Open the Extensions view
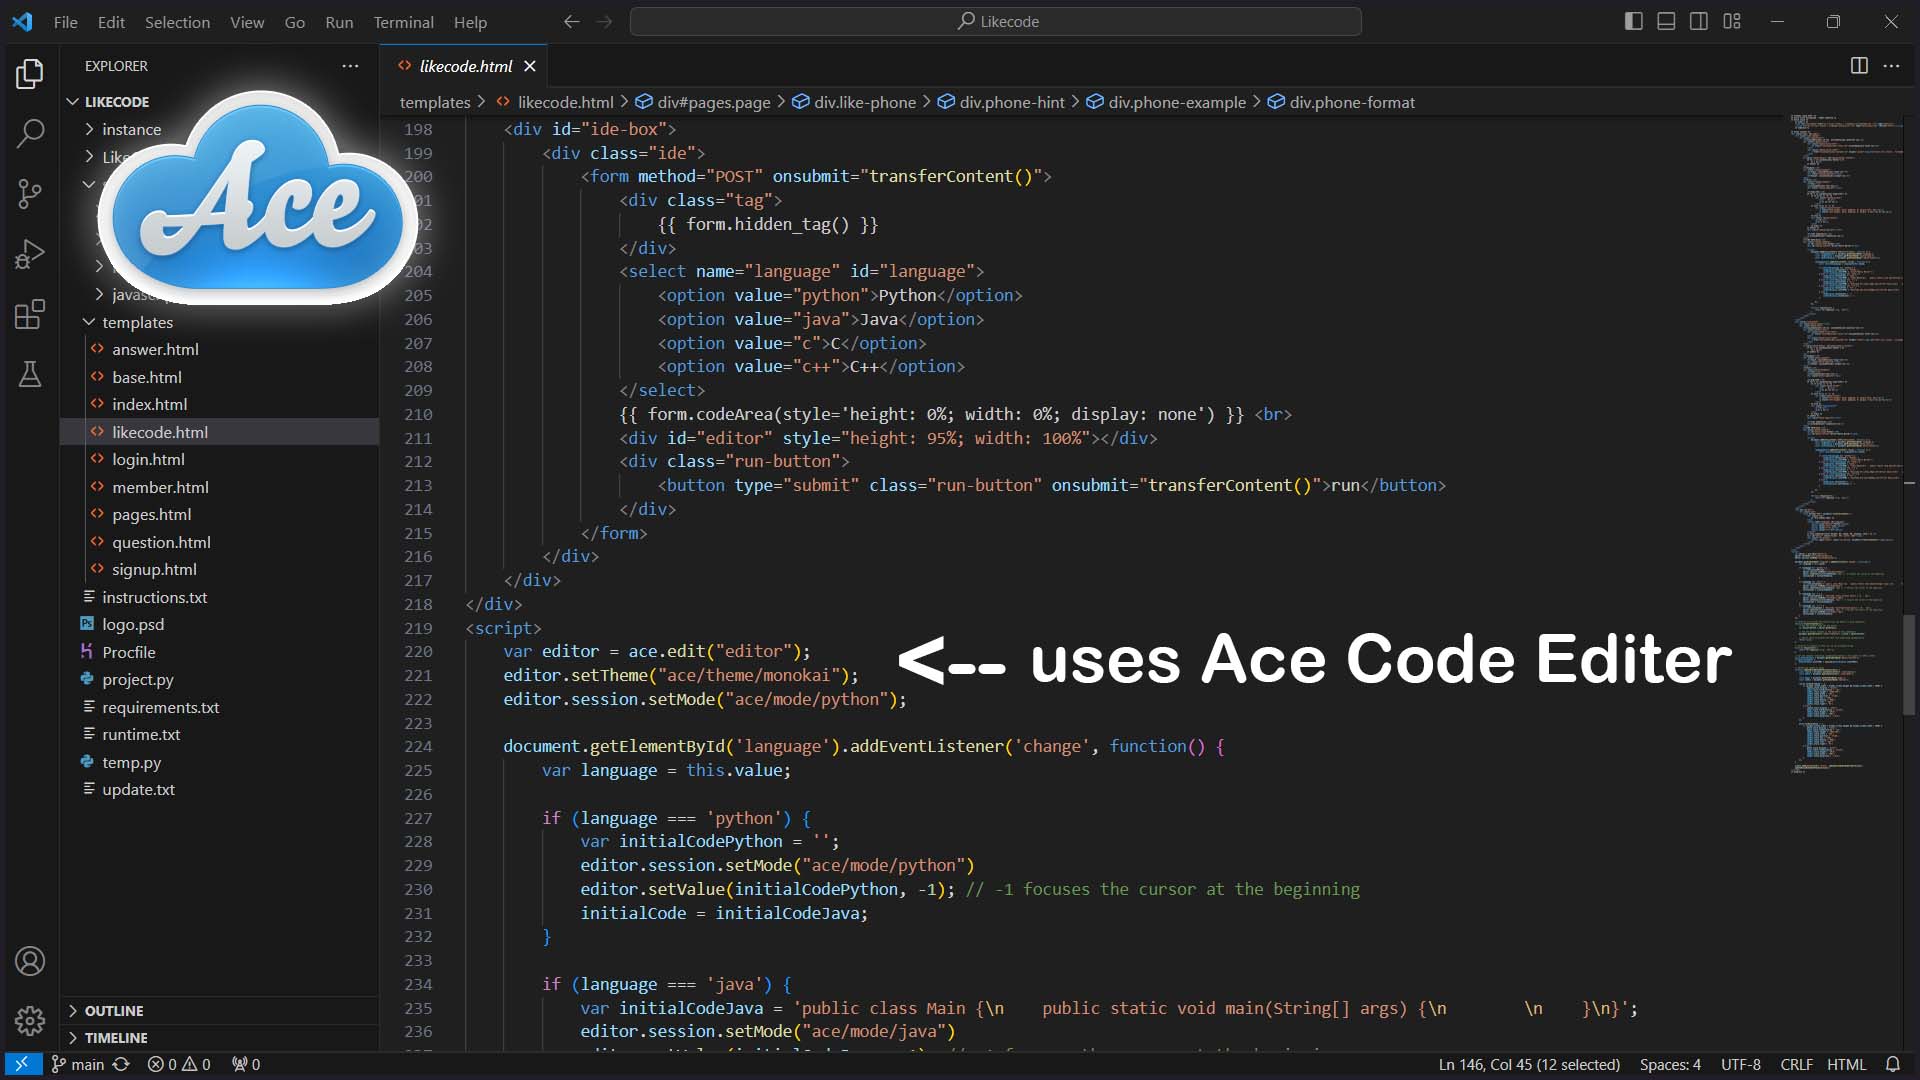1920x1080 pixels. click(30, 314)
